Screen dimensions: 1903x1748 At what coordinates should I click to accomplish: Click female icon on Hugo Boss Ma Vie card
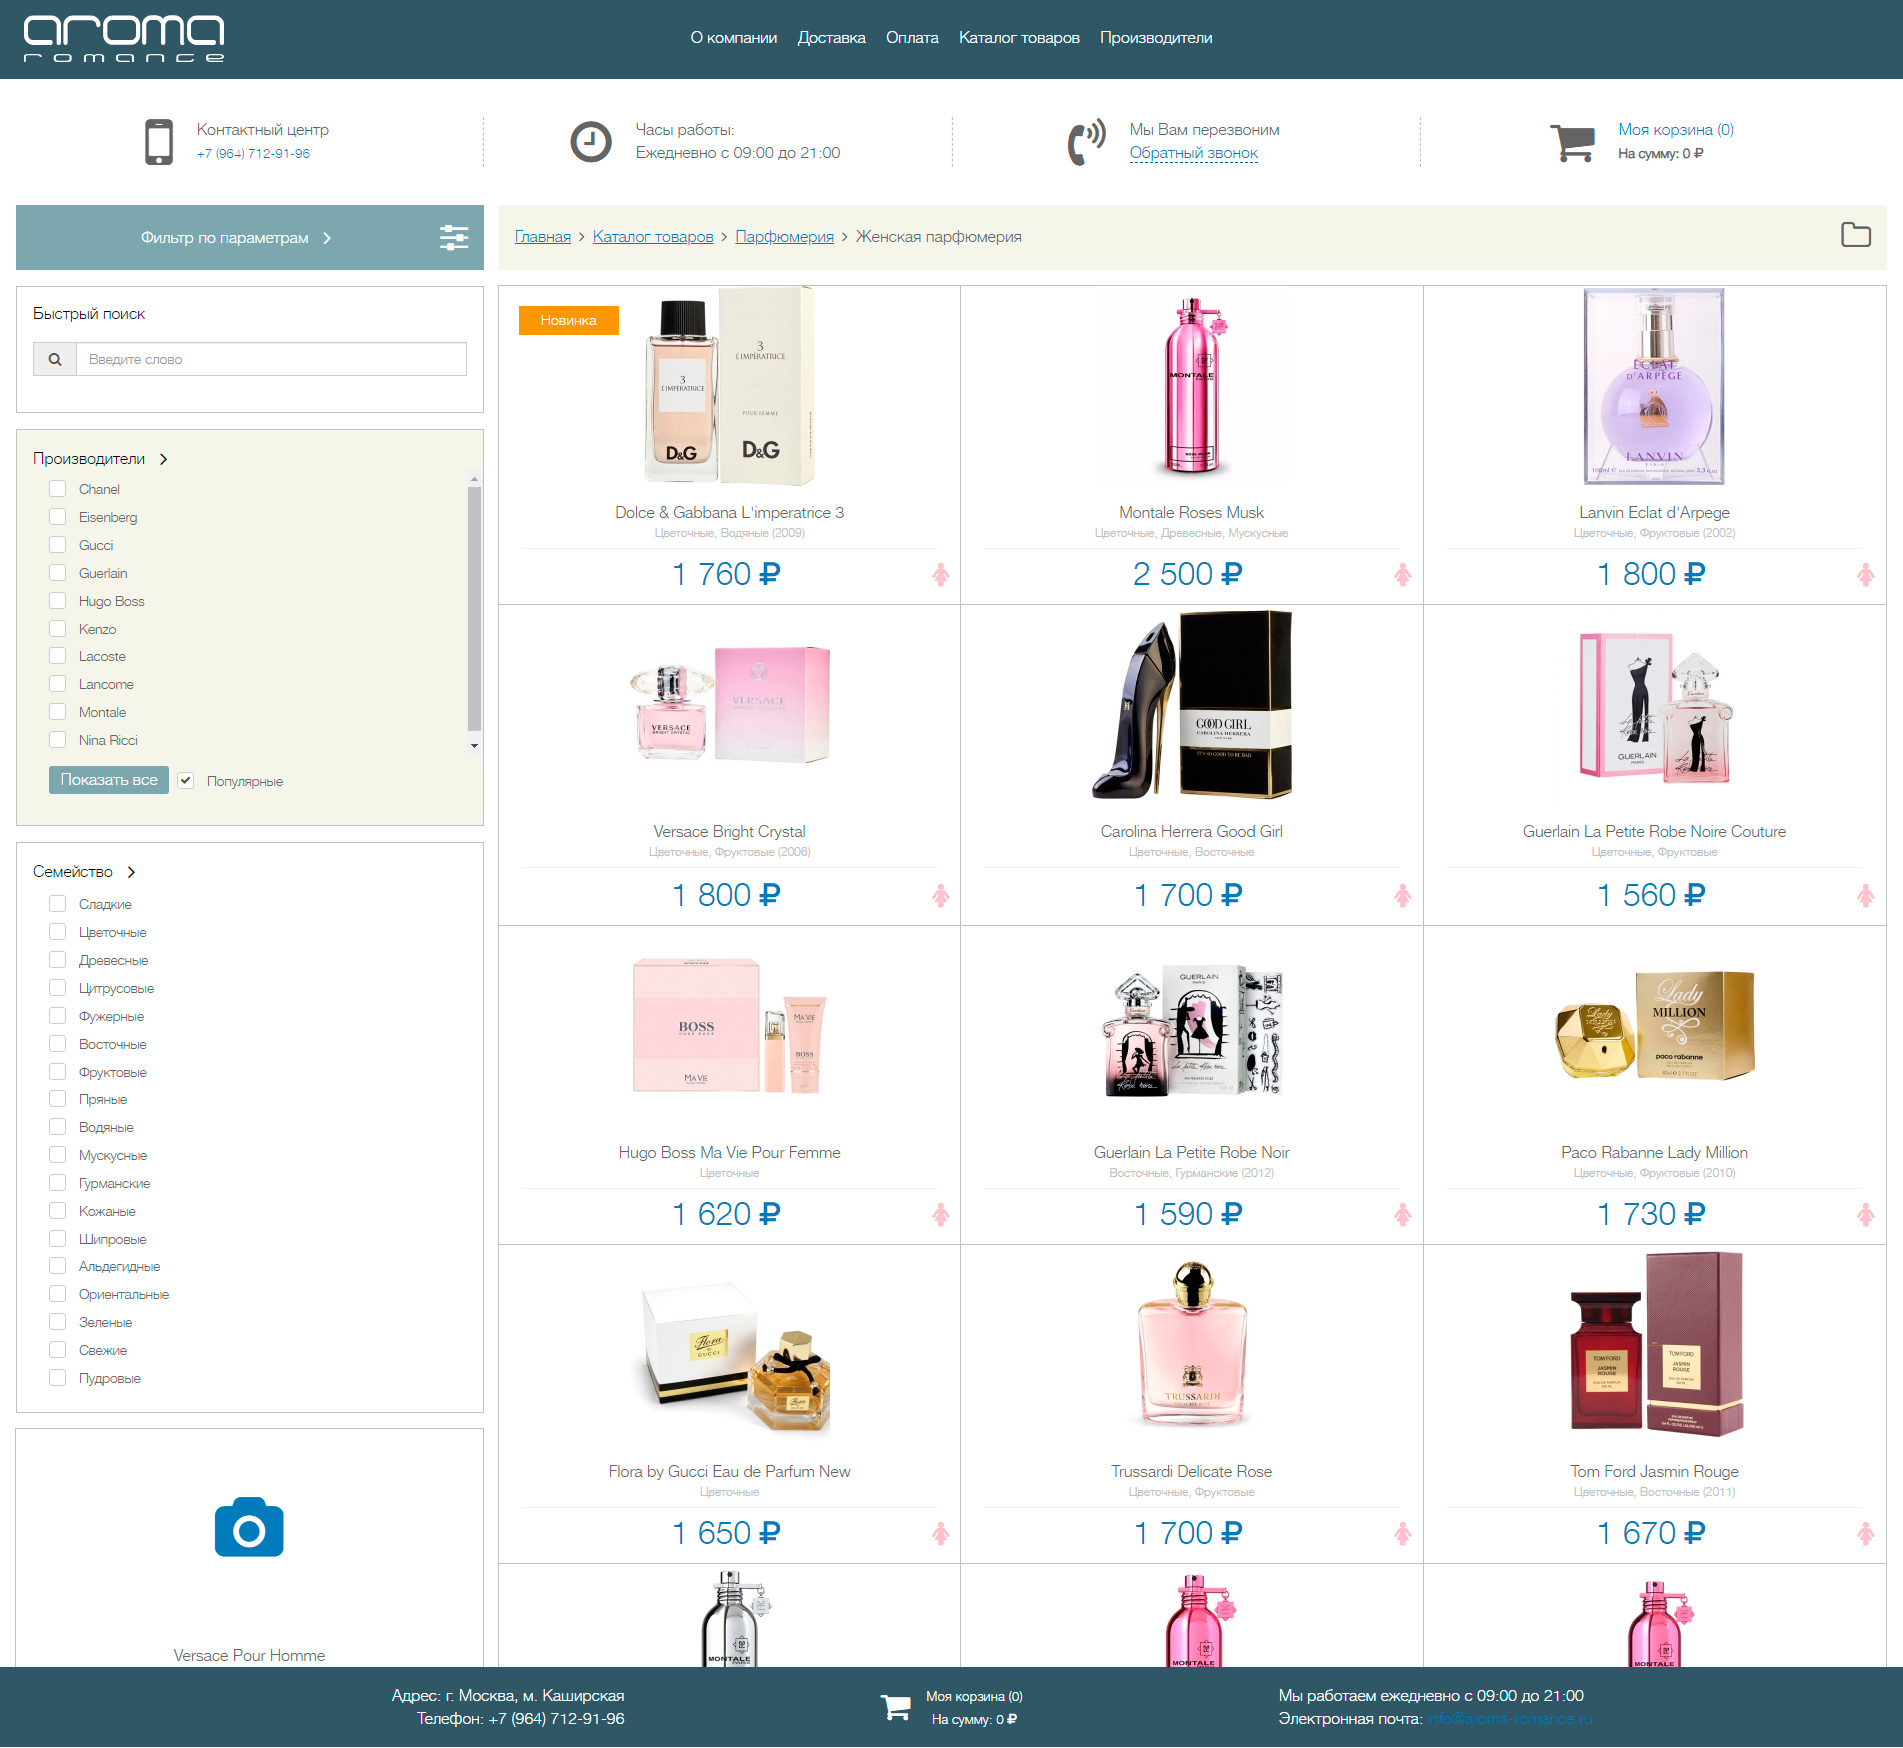pos(941,1215)
